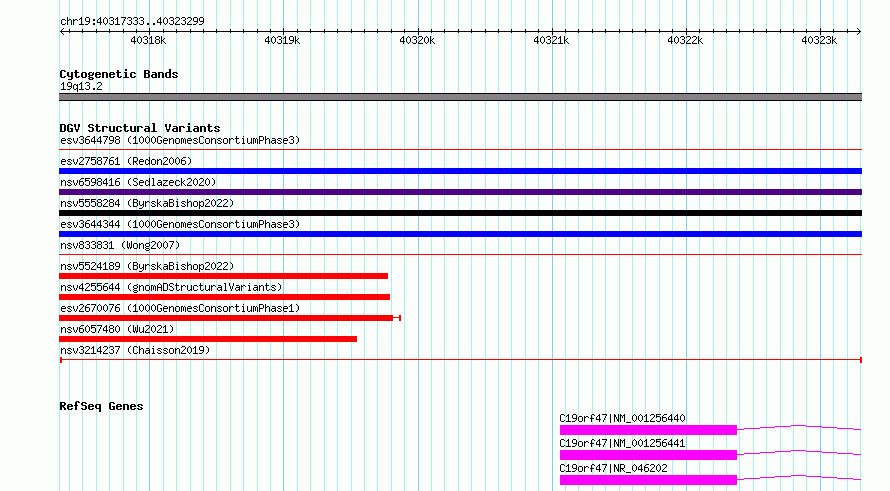
Task: Click the chr19:40317333..40323299 coordinate label
Action: (x=132, y=21)
